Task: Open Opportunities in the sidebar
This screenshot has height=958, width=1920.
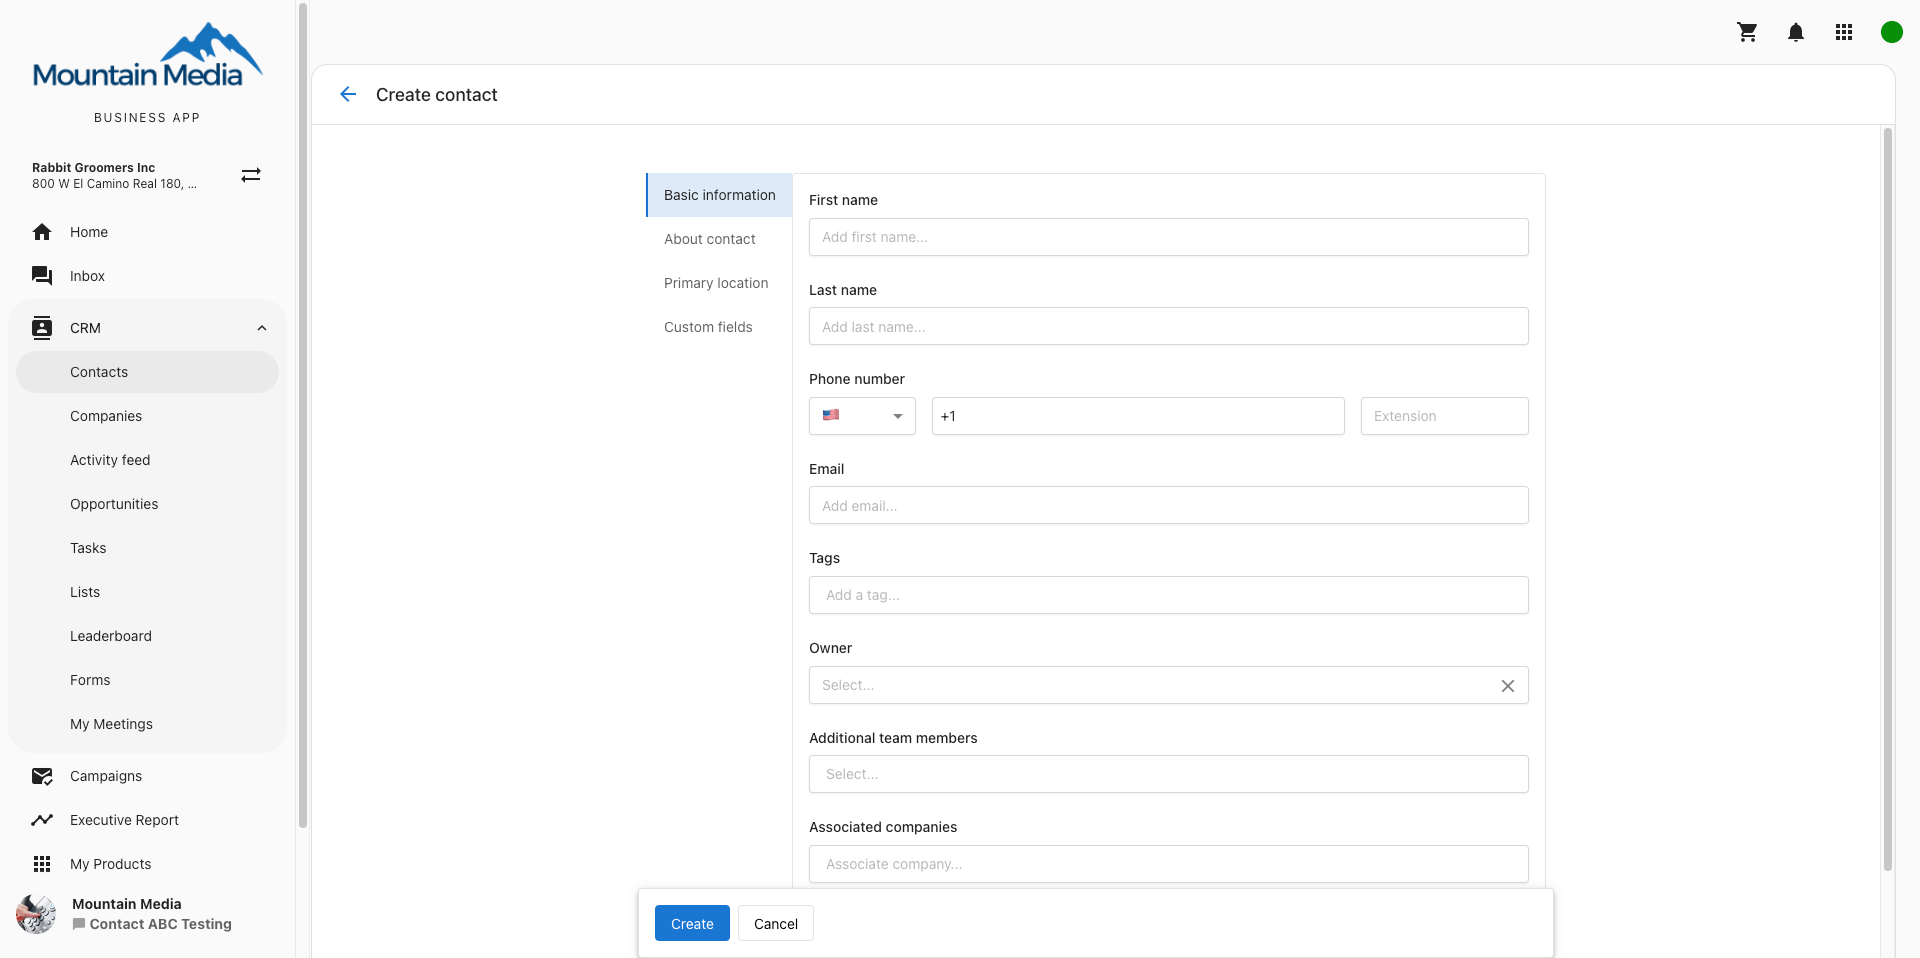Action: (147, 504)
